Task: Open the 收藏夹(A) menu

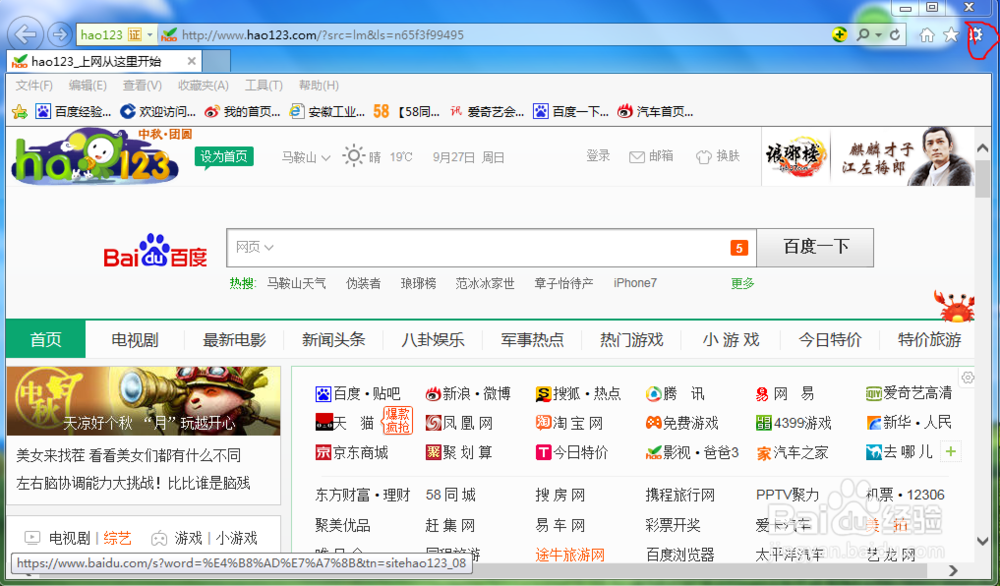Action: click(x=203, y=85)
